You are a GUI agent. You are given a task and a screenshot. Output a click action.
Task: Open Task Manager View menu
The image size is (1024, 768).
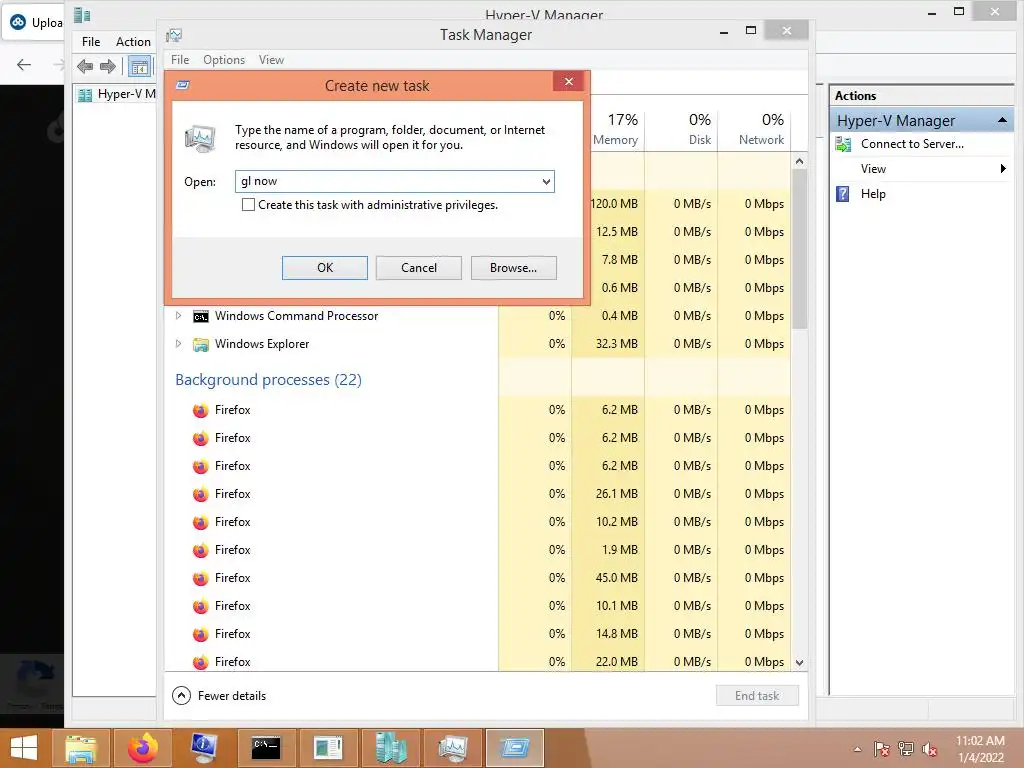click(271, 60)
